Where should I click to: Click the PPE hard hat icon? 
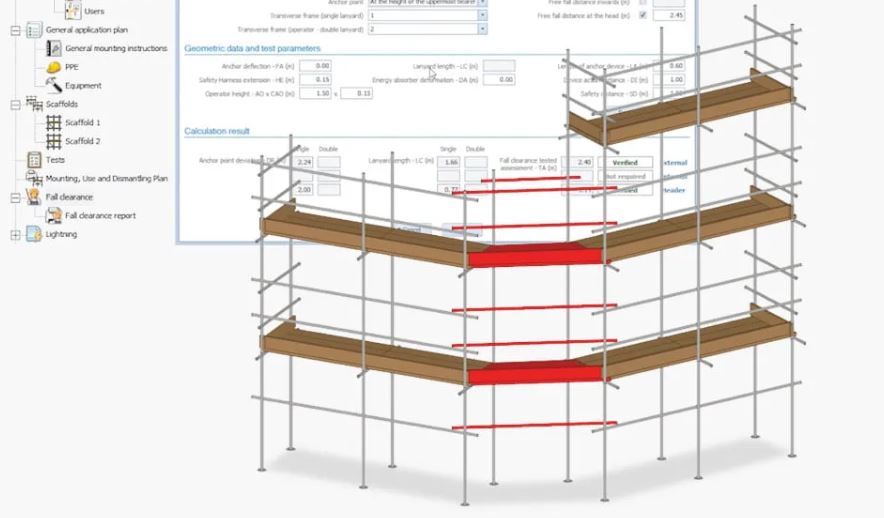[x=54, y=67]
